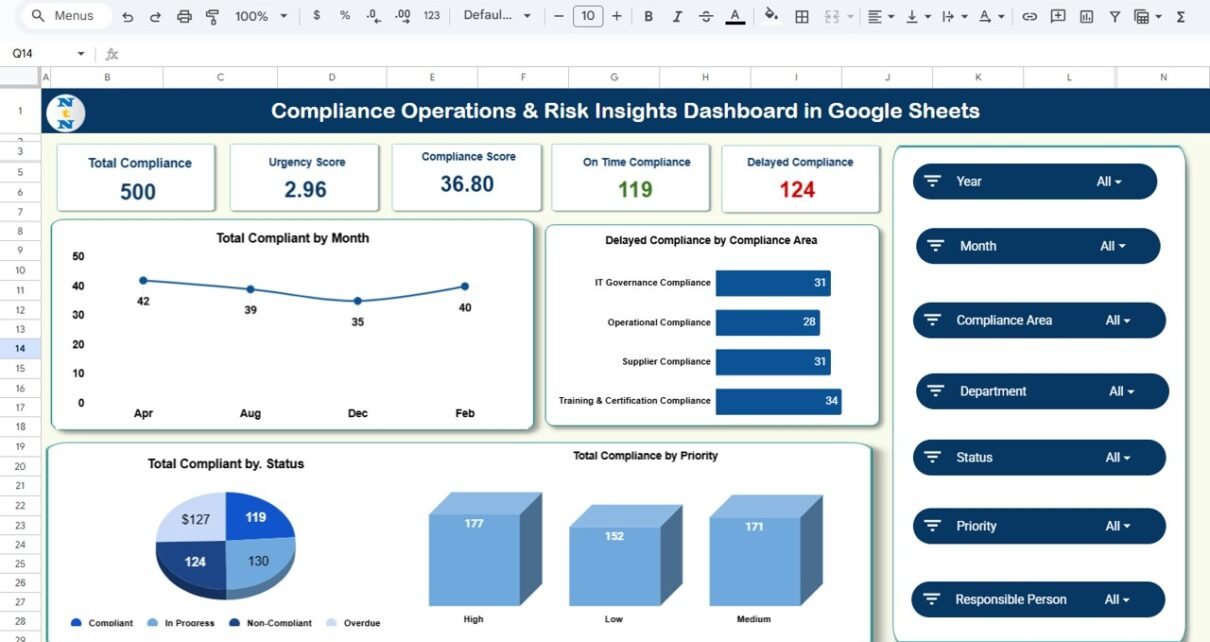Screen dimensions: 1210x642
Task: Click the Format as currency button
Action: point(317,17)
